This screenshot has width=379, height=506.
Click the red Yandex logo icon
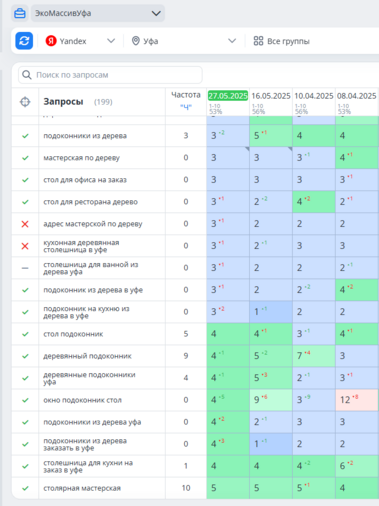pyautogui.click(x=51, y=41)
